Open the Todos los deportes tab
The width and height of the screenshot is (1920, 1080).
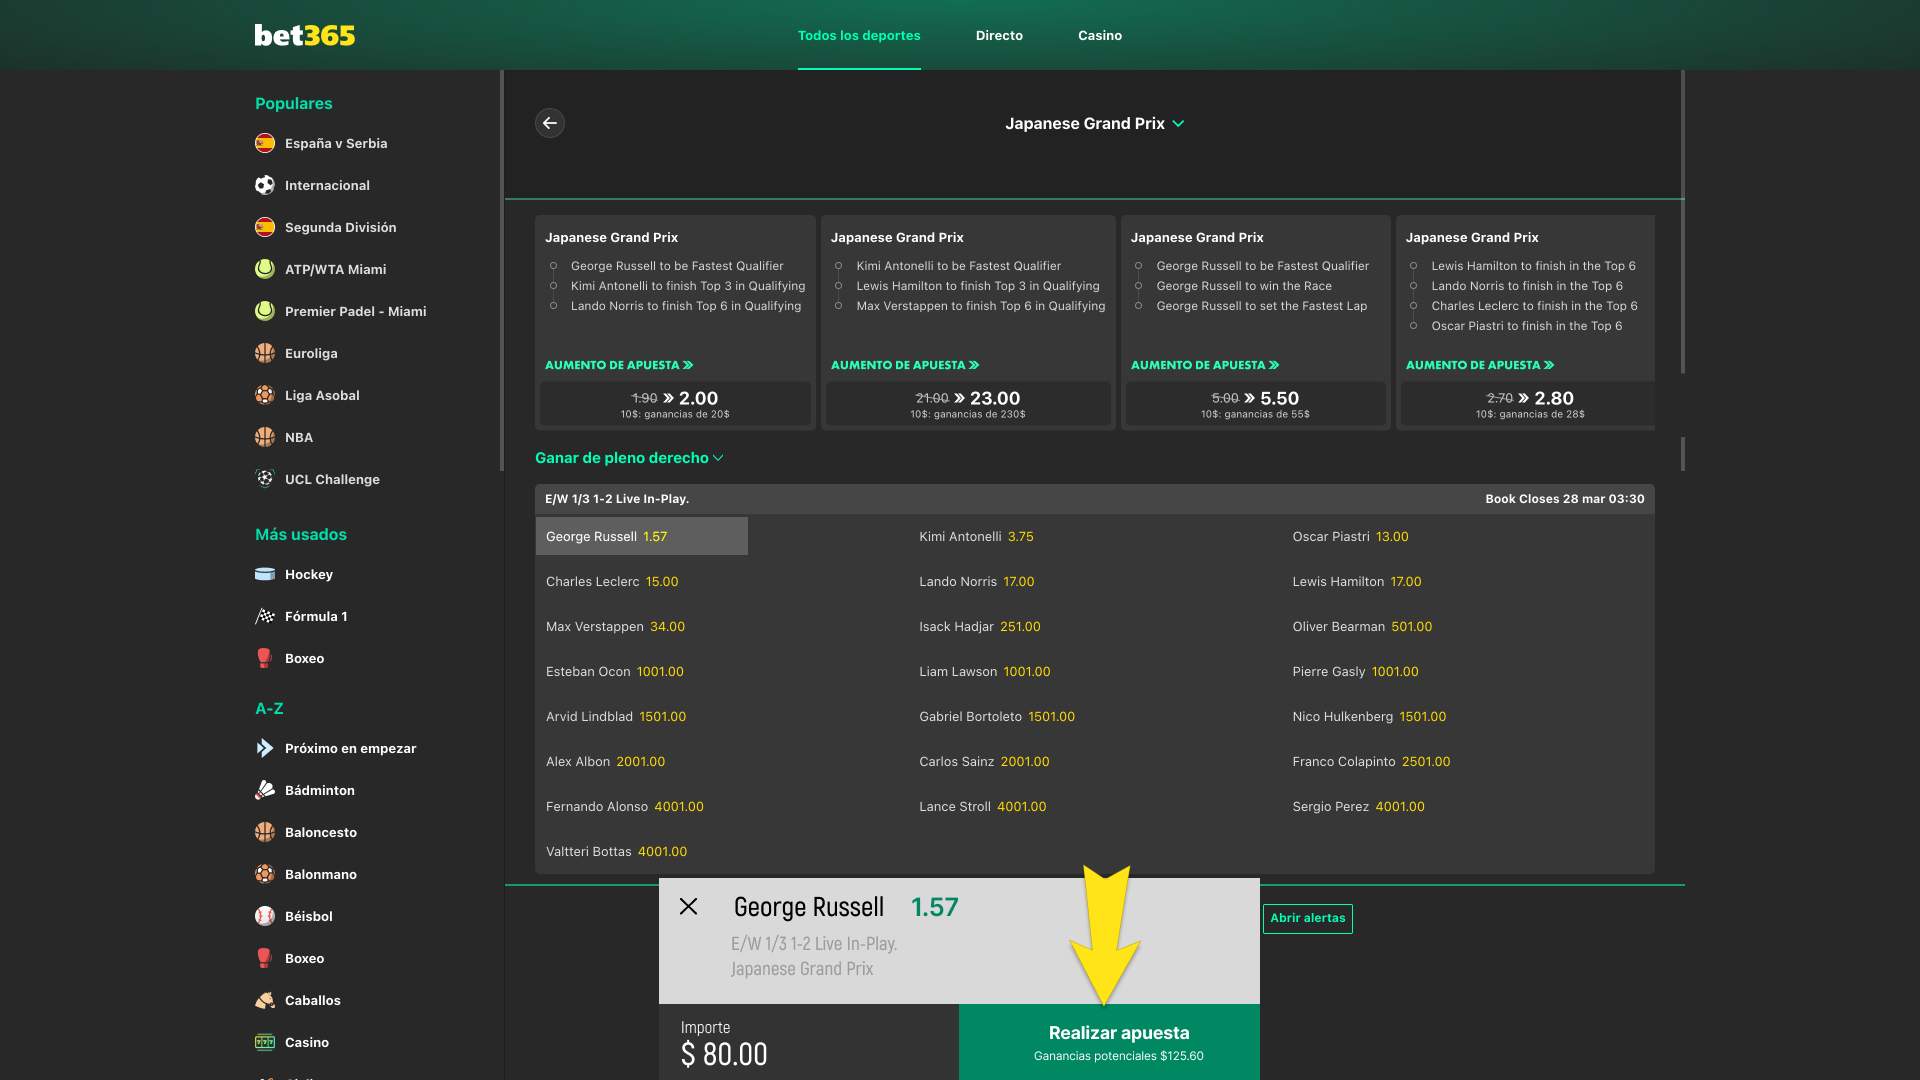click(859, 35)
